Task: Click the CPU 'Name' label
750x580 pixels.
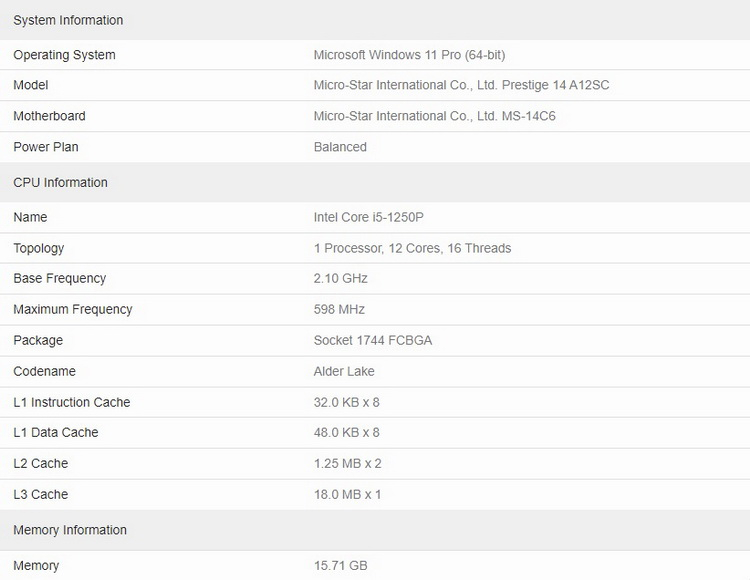Action: 30,217
